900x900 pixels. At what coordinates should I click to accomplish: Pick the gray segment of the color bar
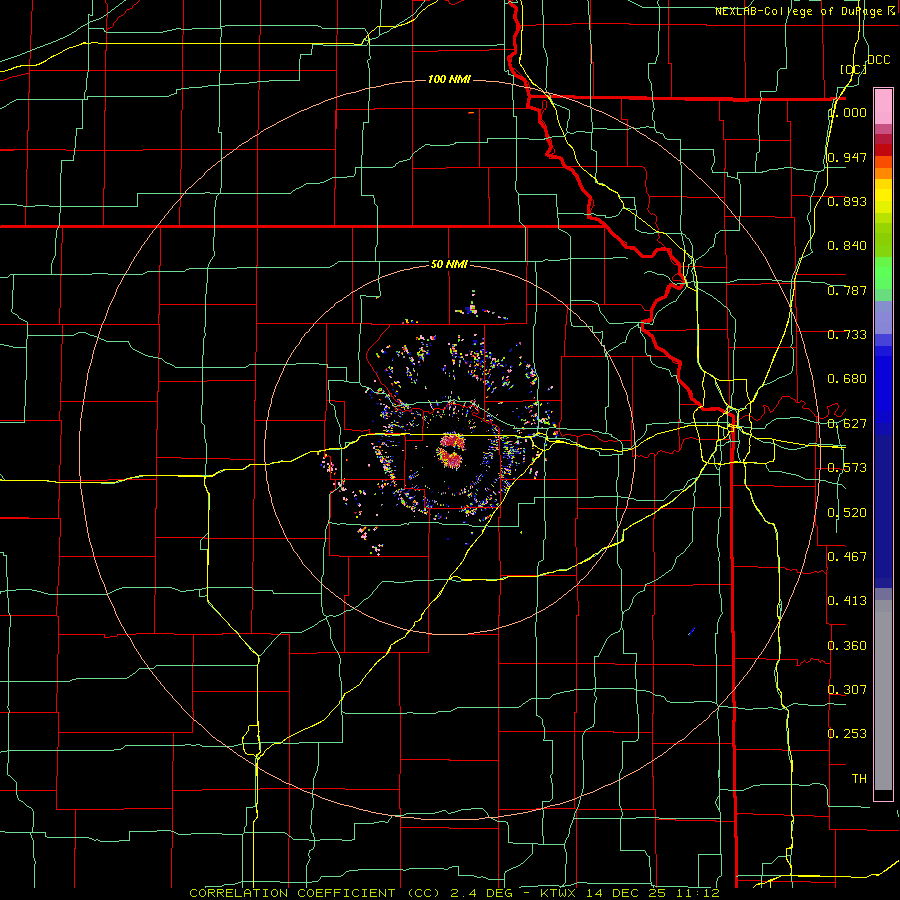coord(883,695)
